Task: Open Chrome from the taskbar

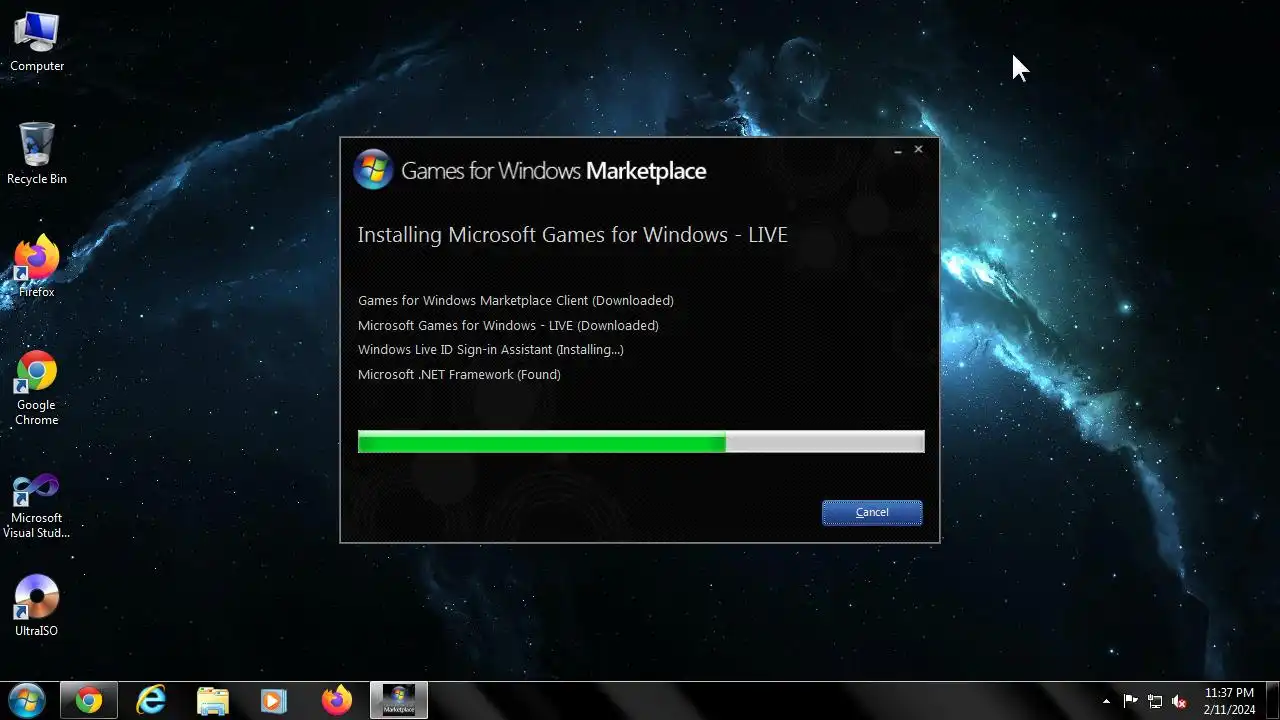Action: point(89,700)
